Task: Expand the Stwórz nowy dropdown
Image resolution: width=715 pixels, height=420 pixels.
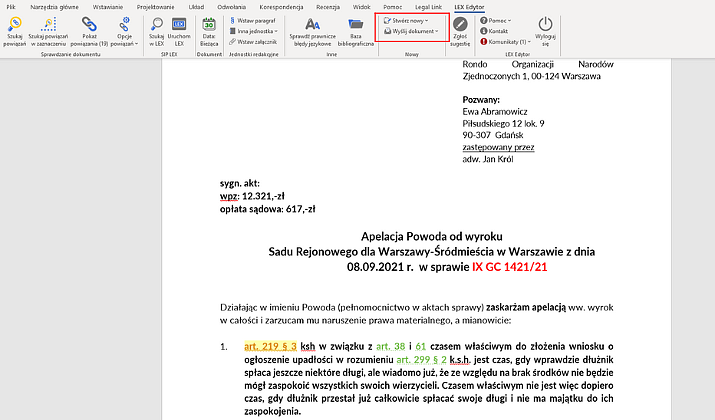Action: point(406,21)
